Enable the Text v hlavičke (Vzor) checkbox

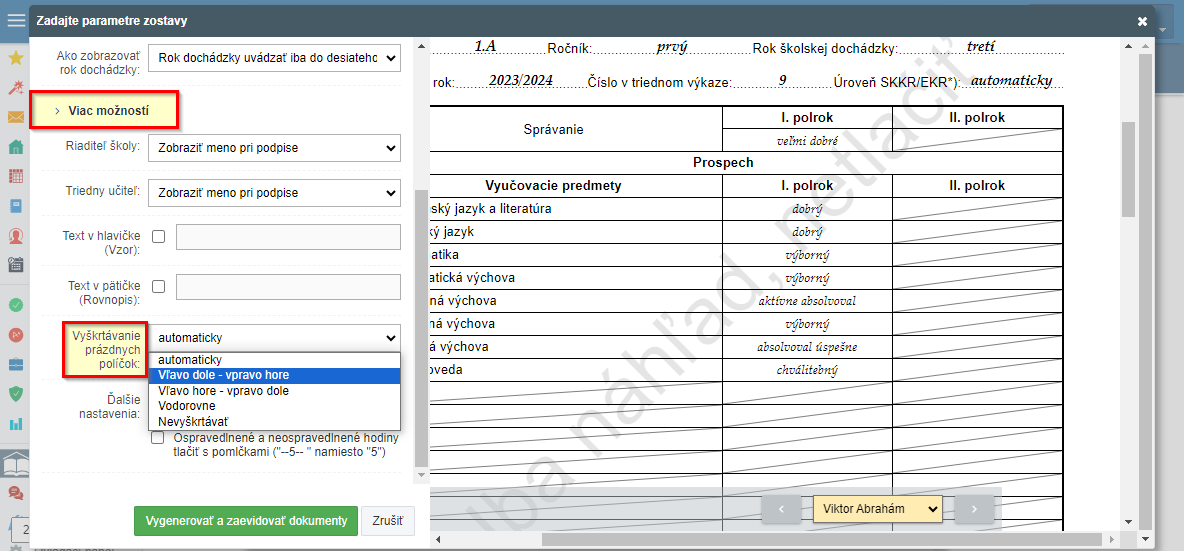tap(158, 236)
